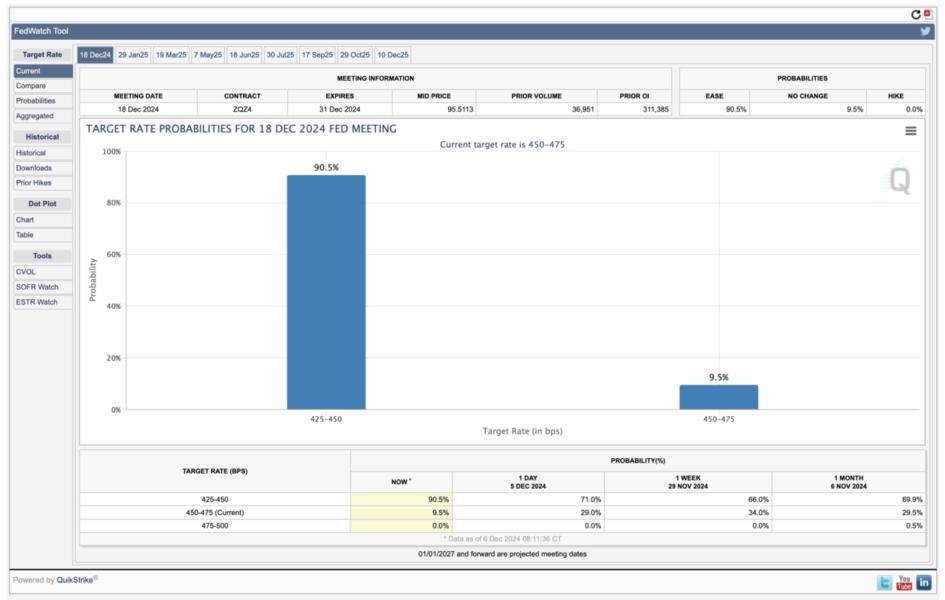Click the 9.5% bar for 450-475
Viewport: 945px width, 600px height.
pyautogui.click(x=718, y=397)
